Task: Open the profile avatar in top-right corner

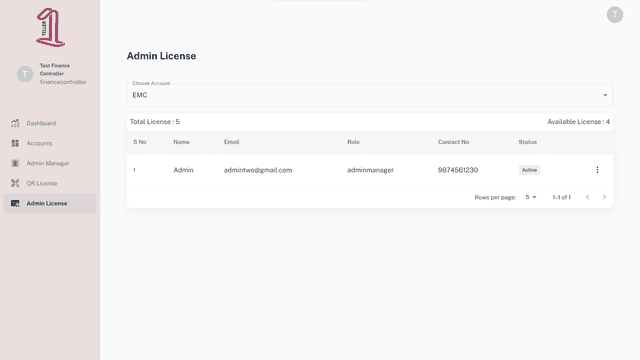Action: 615,15
